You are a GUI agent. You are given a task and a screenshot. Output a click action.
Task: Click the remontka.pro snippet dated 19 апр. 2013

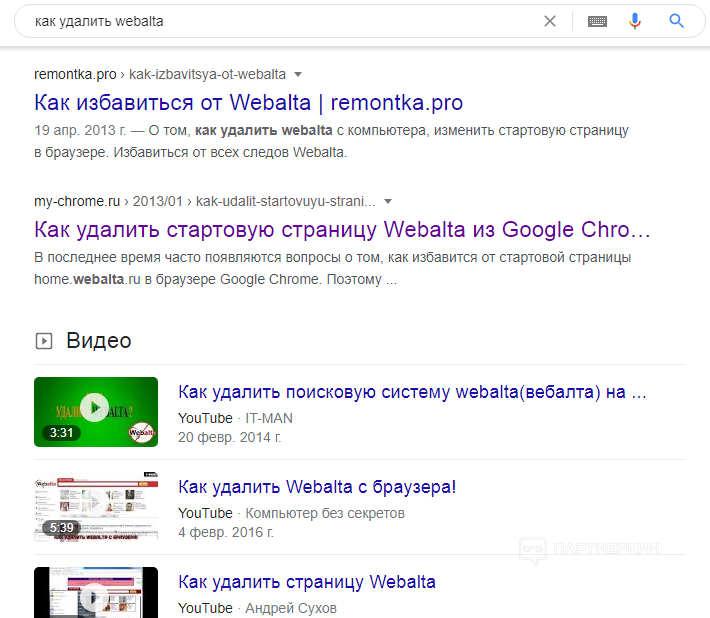click(331, 141)
